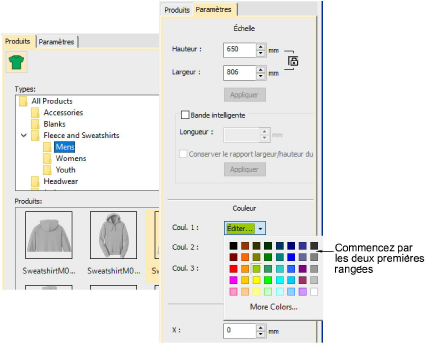Image resolution: width=427 pixels, height=360 pixels.
Task: Pick the dark maroon color swatch
Action: pos(233,257)
